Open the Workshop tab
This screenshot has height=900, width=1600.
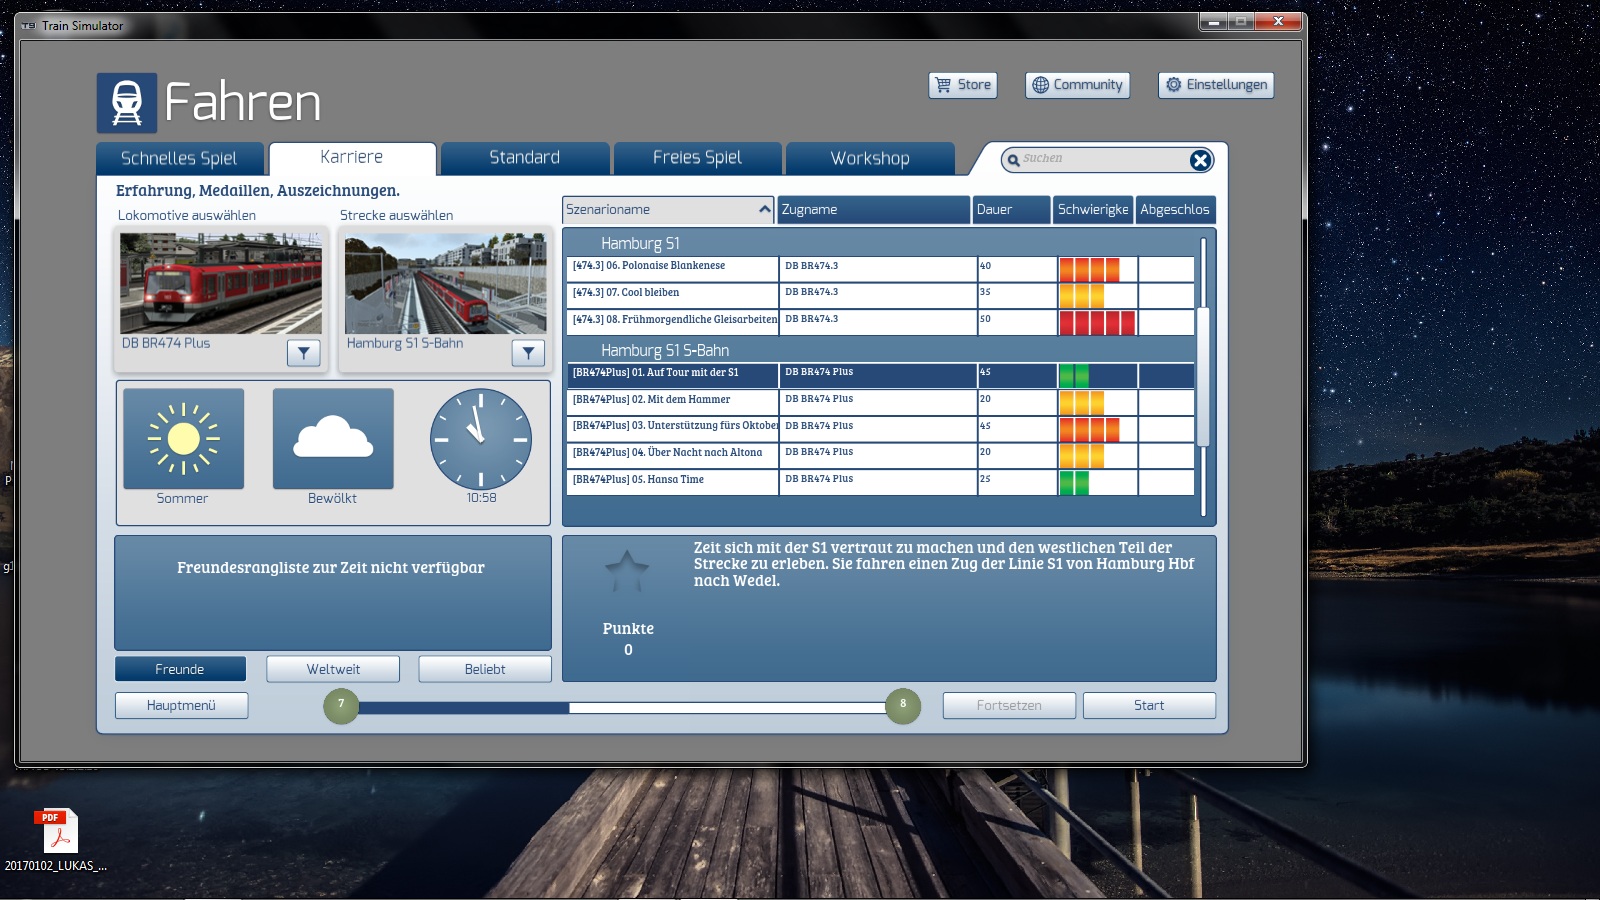pyautogui.click(x=870, y=158)
